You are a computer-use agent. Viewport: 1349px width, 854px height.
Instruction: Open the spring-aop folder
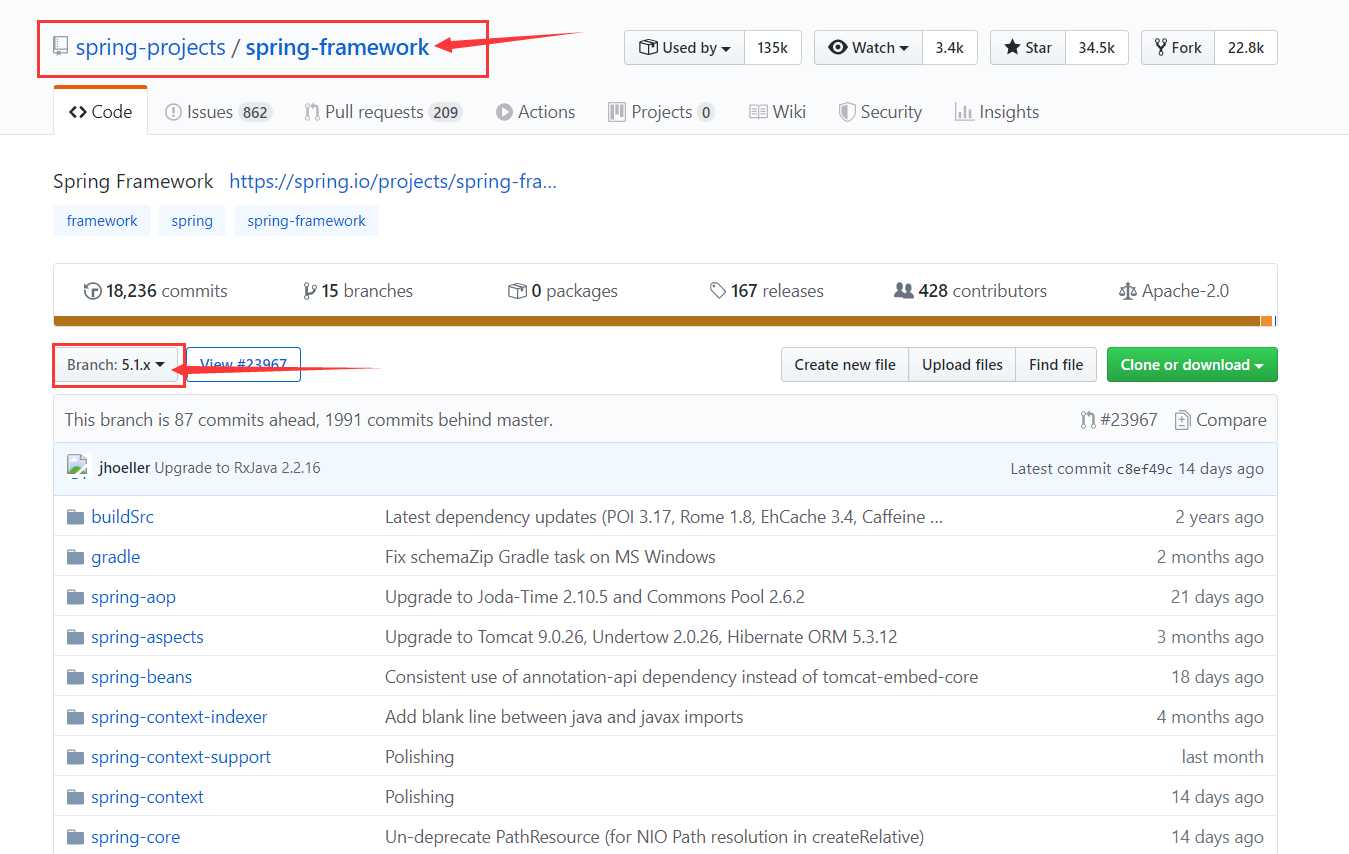tap(133, 597)
